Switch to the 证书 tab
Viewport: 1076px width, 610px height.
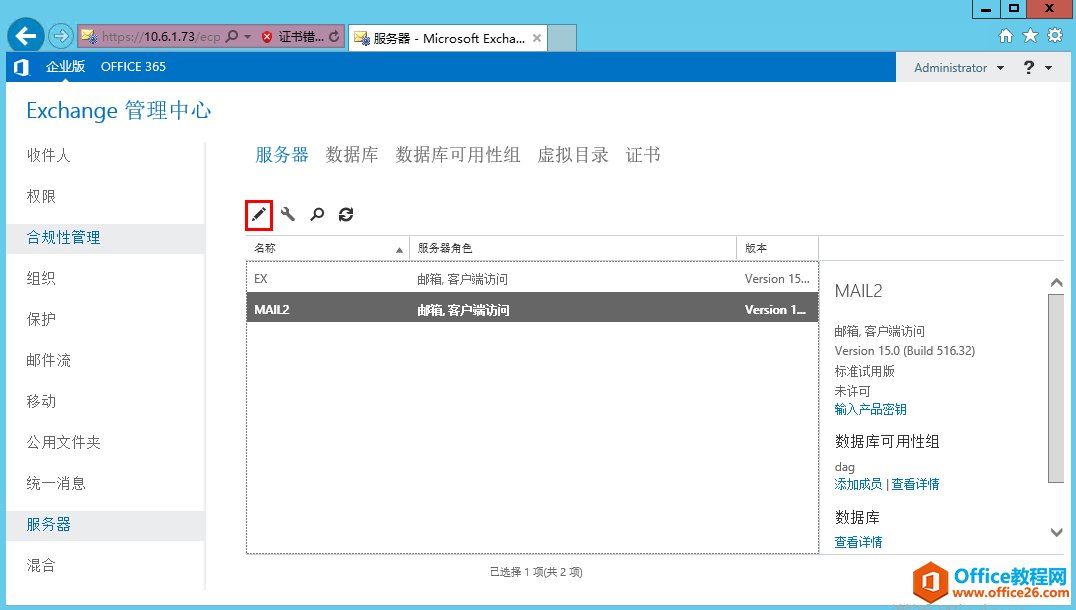point(643,154)
